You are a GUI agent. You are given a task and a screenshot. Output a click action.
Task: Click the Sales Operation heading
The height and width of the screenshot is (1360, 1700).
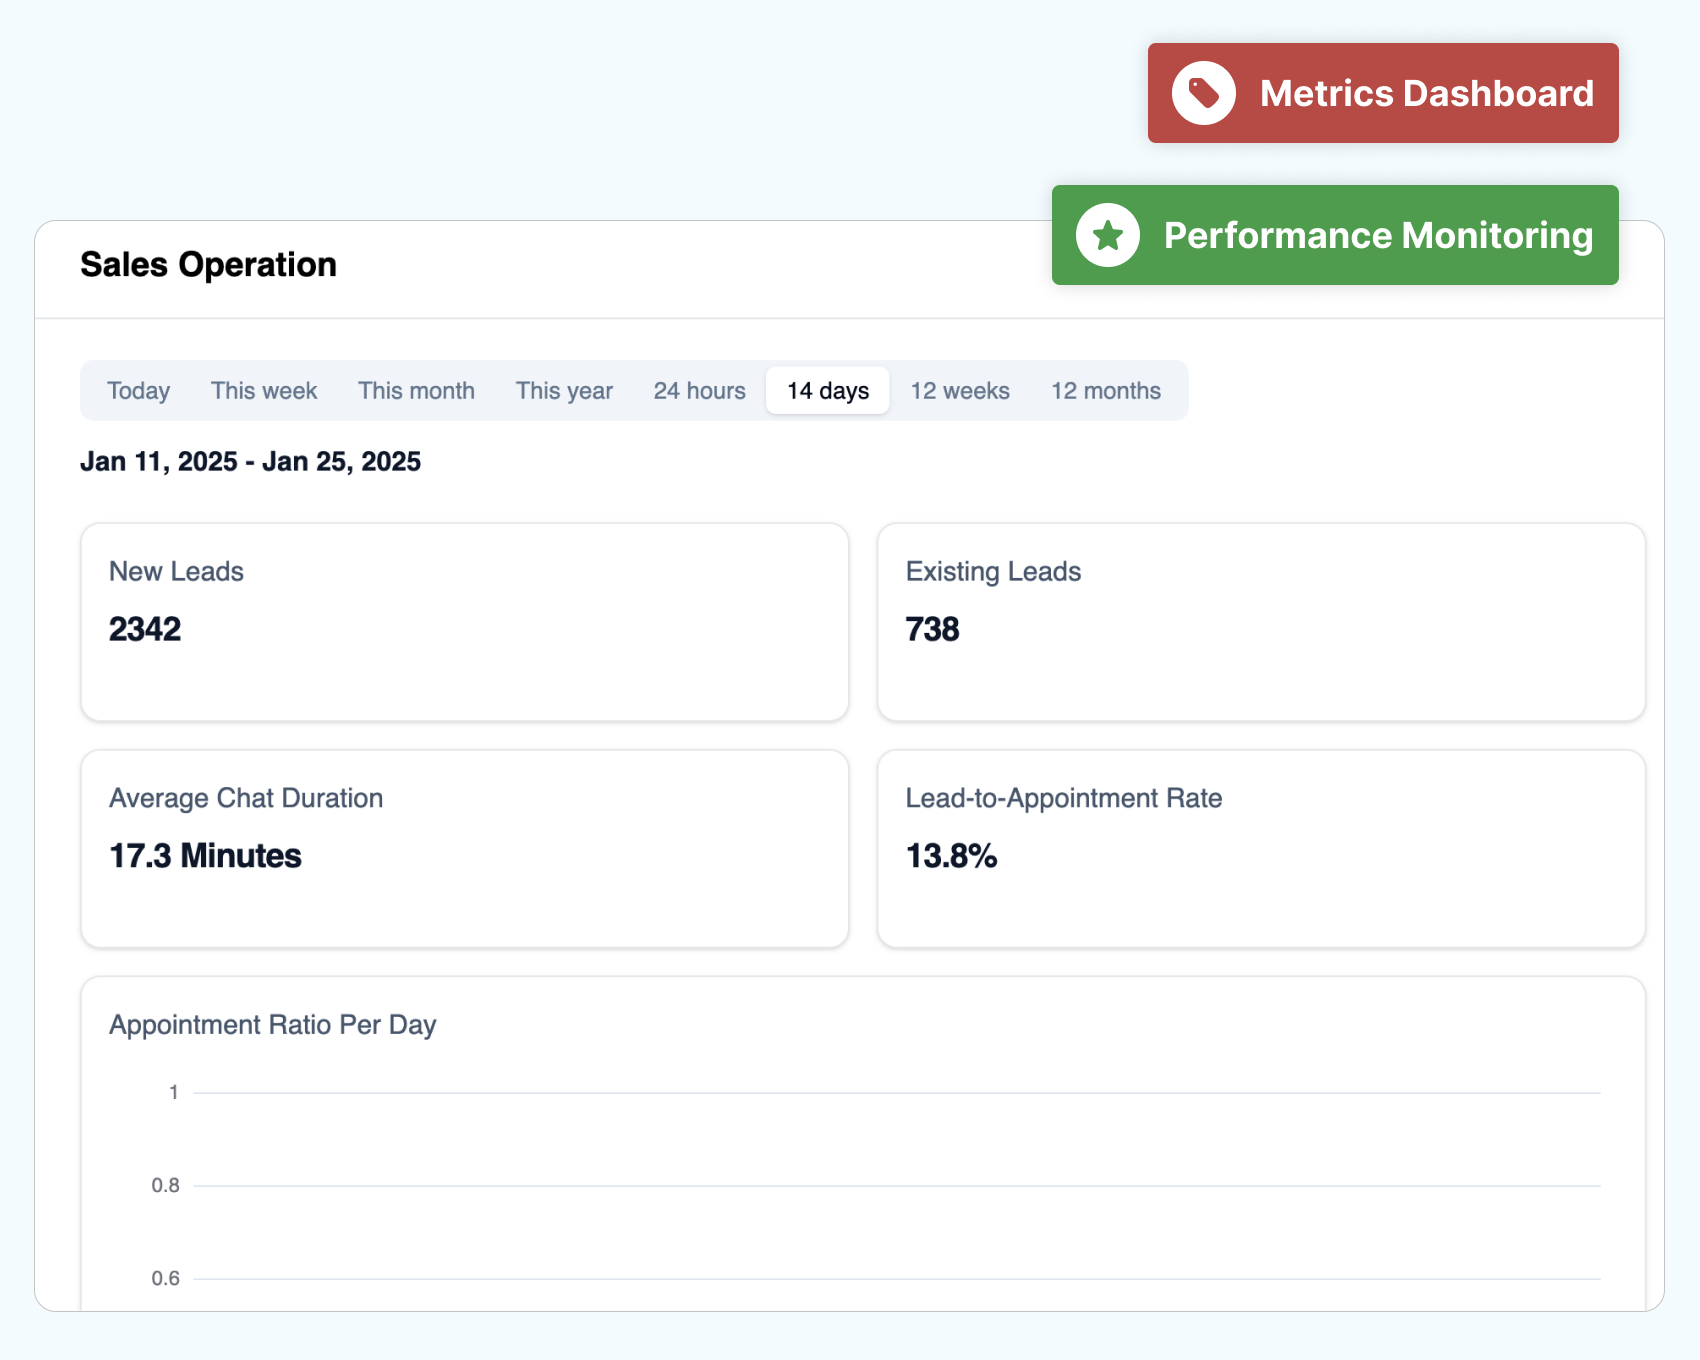click(x=208, y=265)
